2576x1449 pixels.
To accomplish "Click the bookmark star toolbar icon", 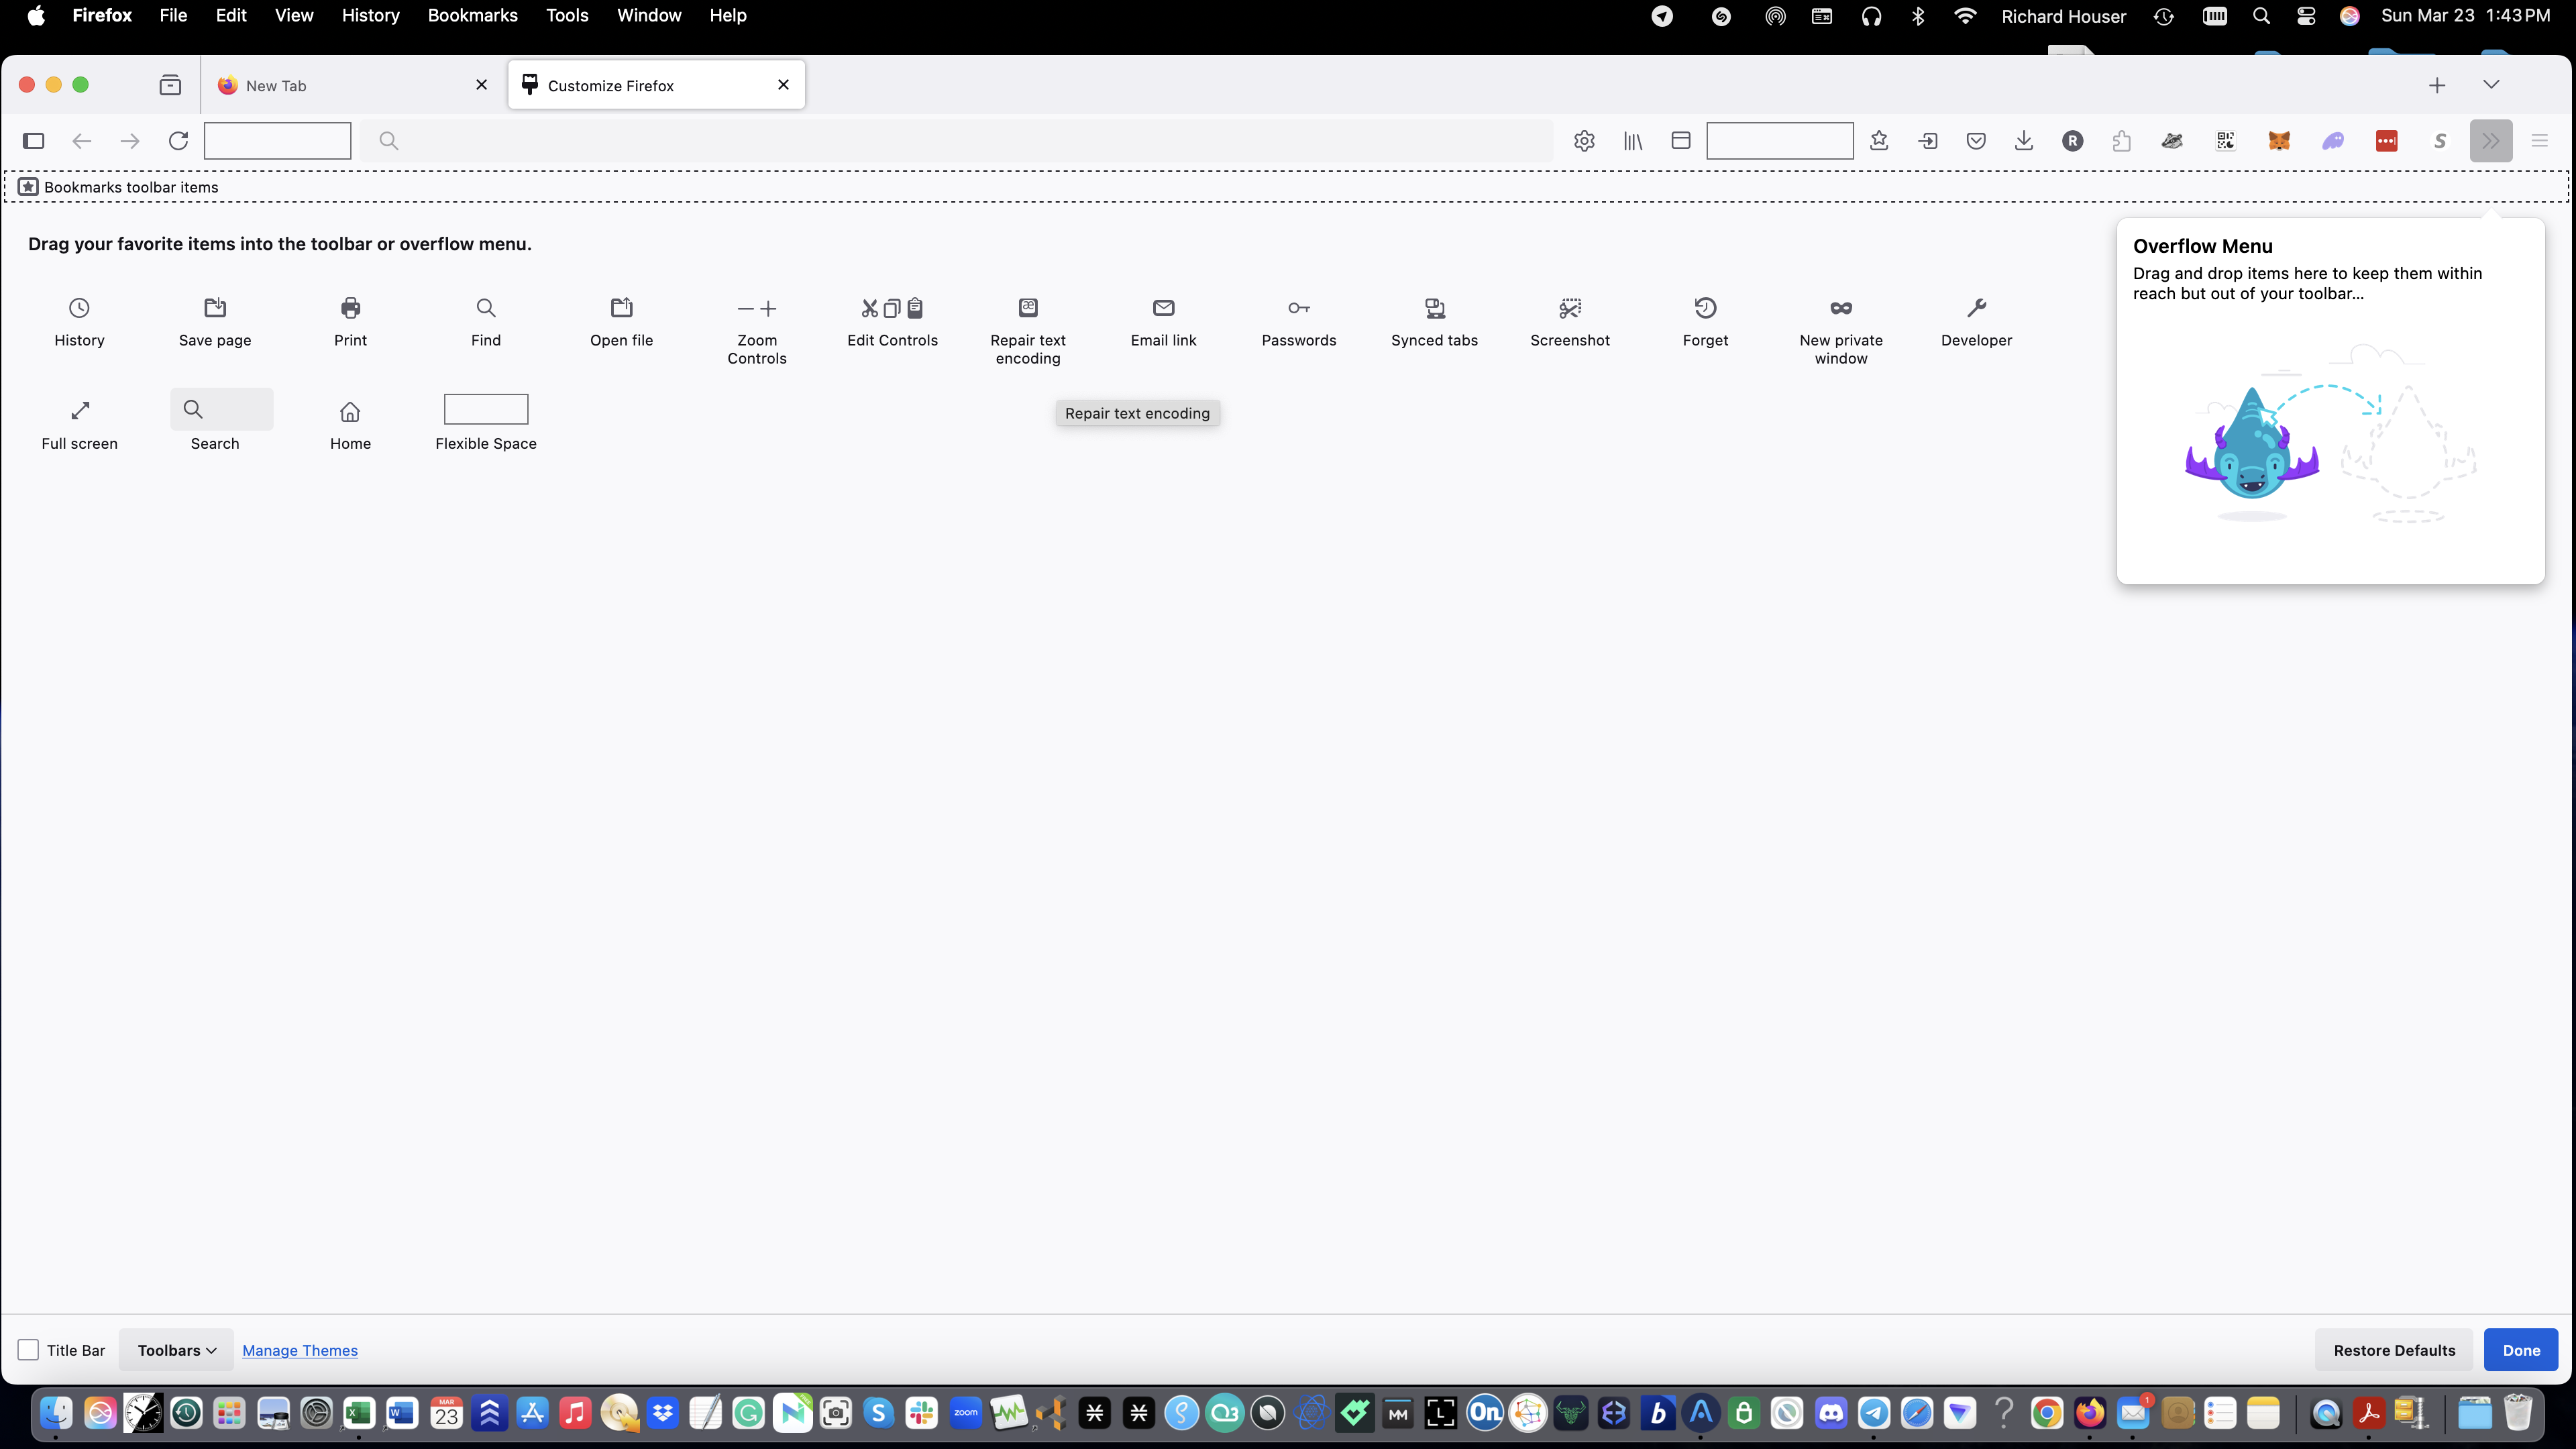I will 1879,141.
